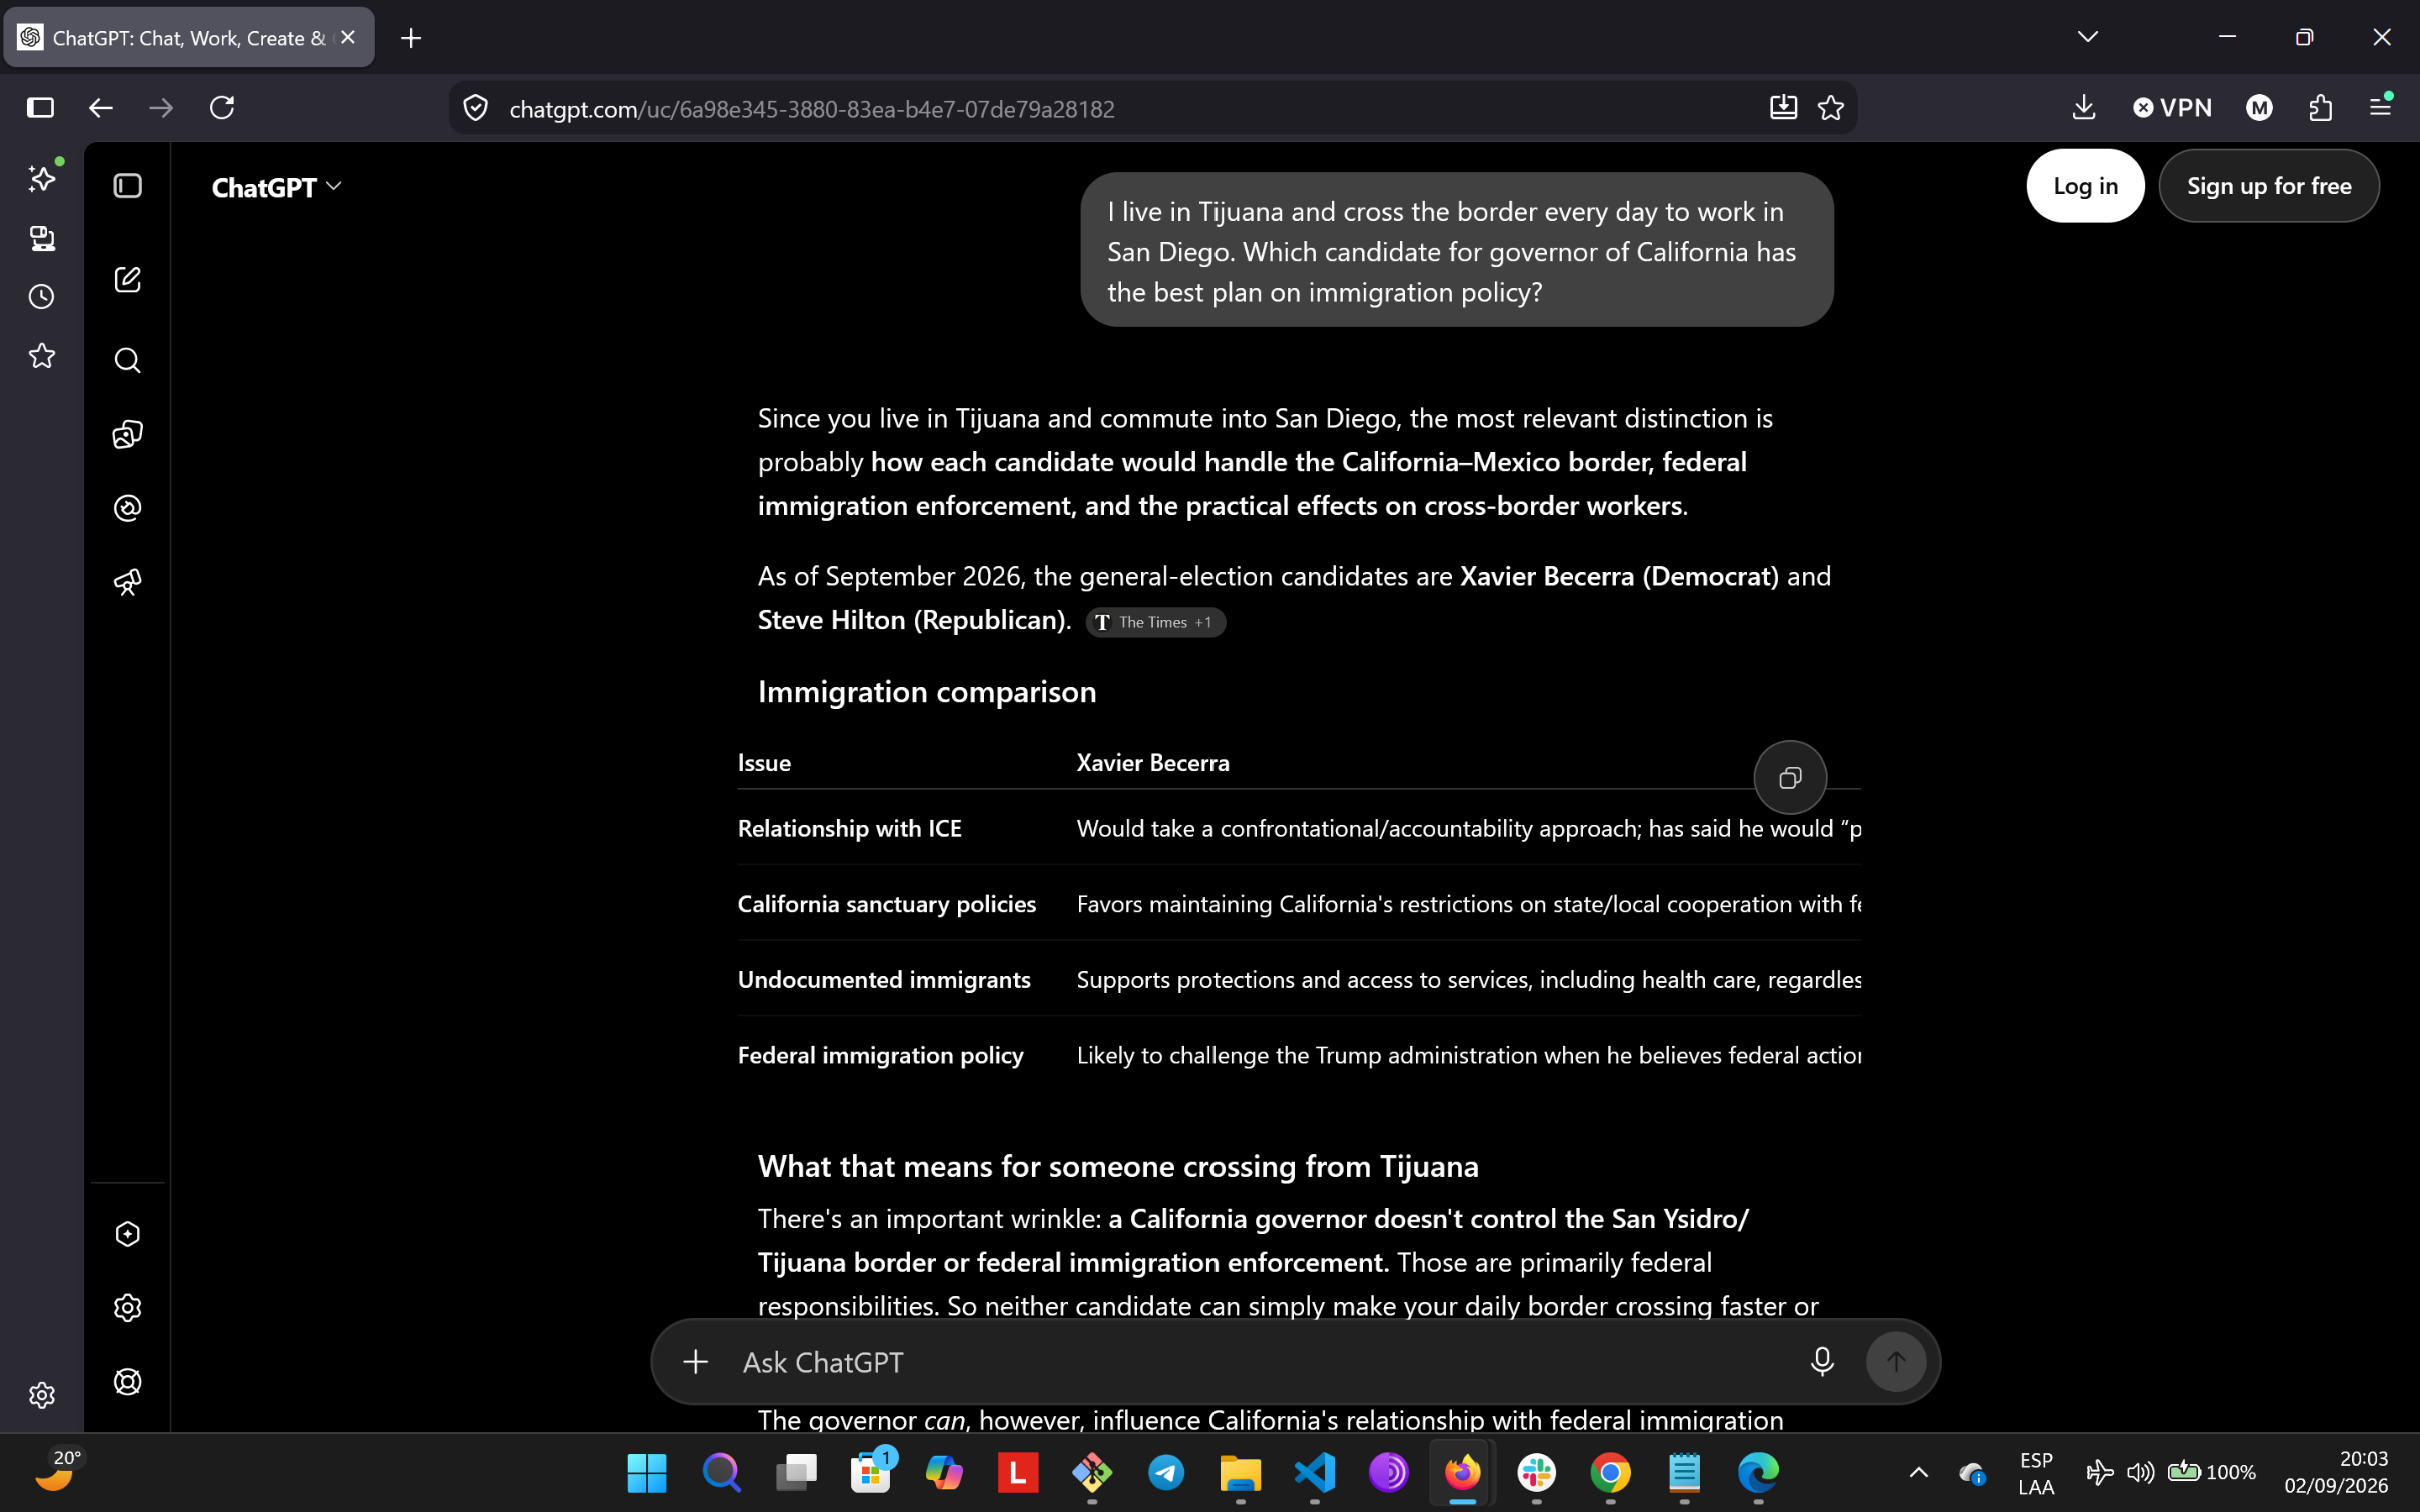Screen dimensions: 2420x1512
Task: Click the hexagon icon near the sidebar bottom
Action: [128, 1234]
